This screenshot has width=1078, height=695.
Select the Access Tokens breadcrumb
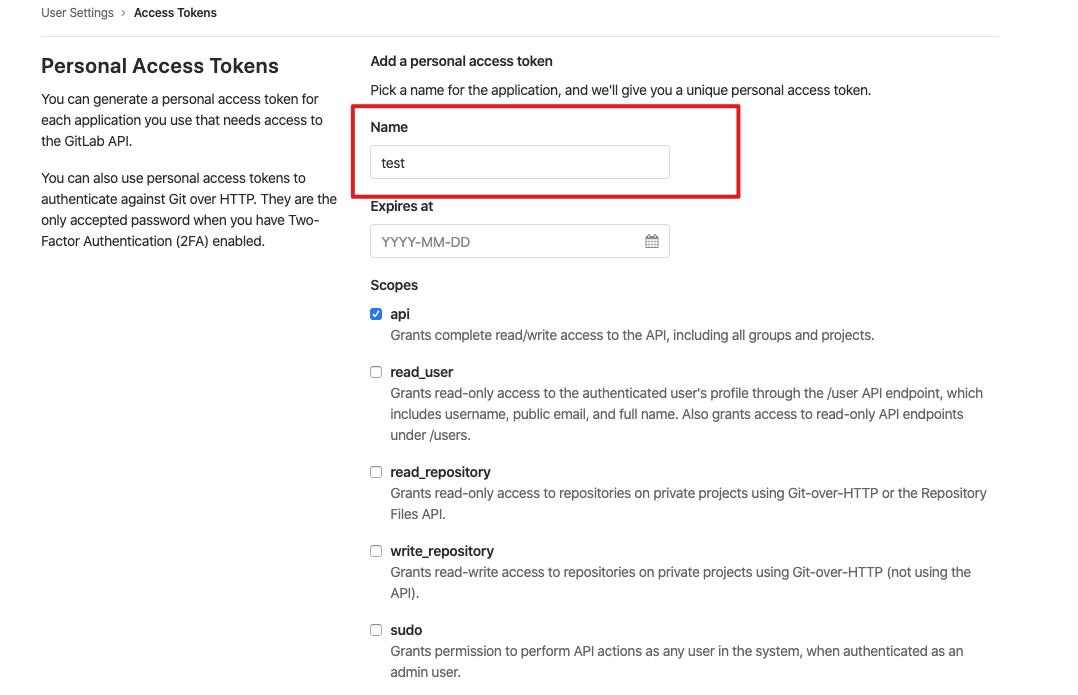tap(175, 12)
